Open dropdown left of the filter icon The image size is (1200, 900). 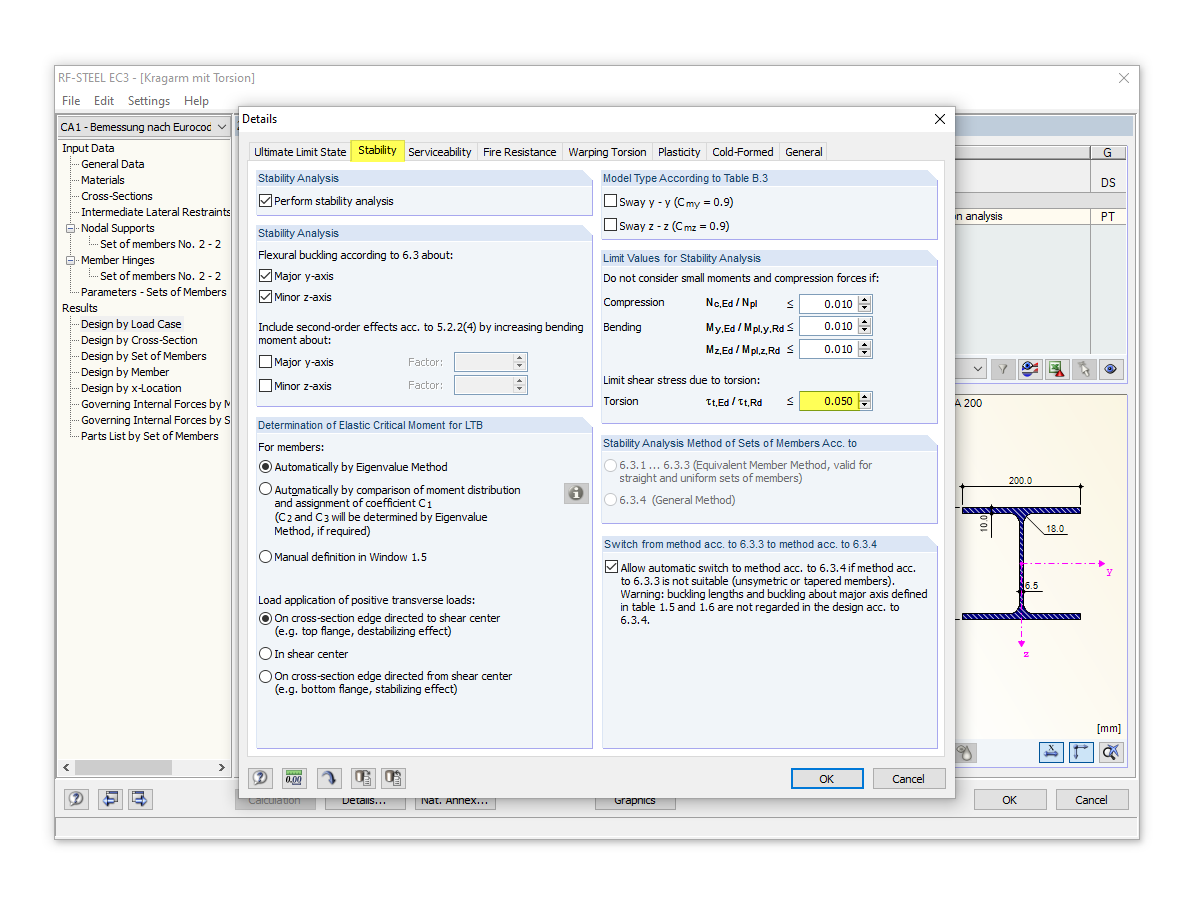(978, 369)
